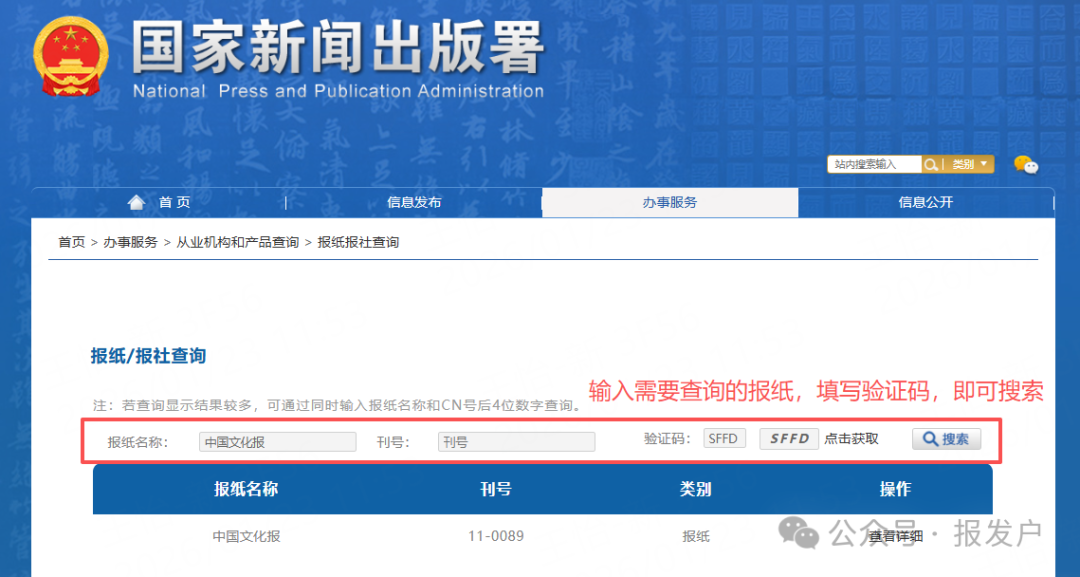Switch to the 信息公开 tab
Screen dimensions: 1080x577
point(927,201)
